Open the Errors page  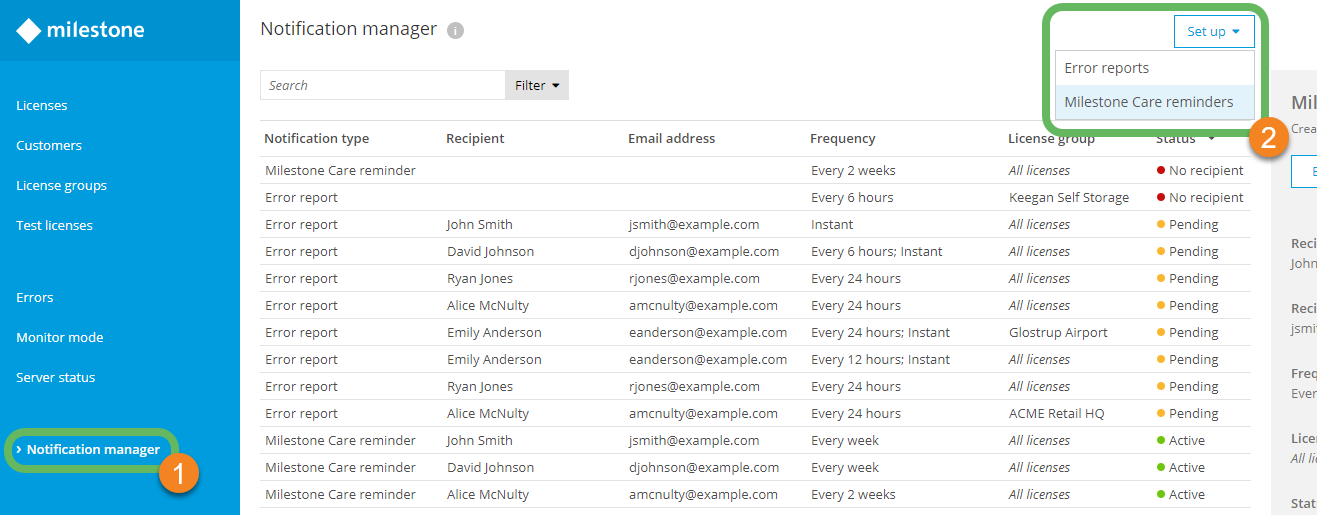tap(35, 298)
